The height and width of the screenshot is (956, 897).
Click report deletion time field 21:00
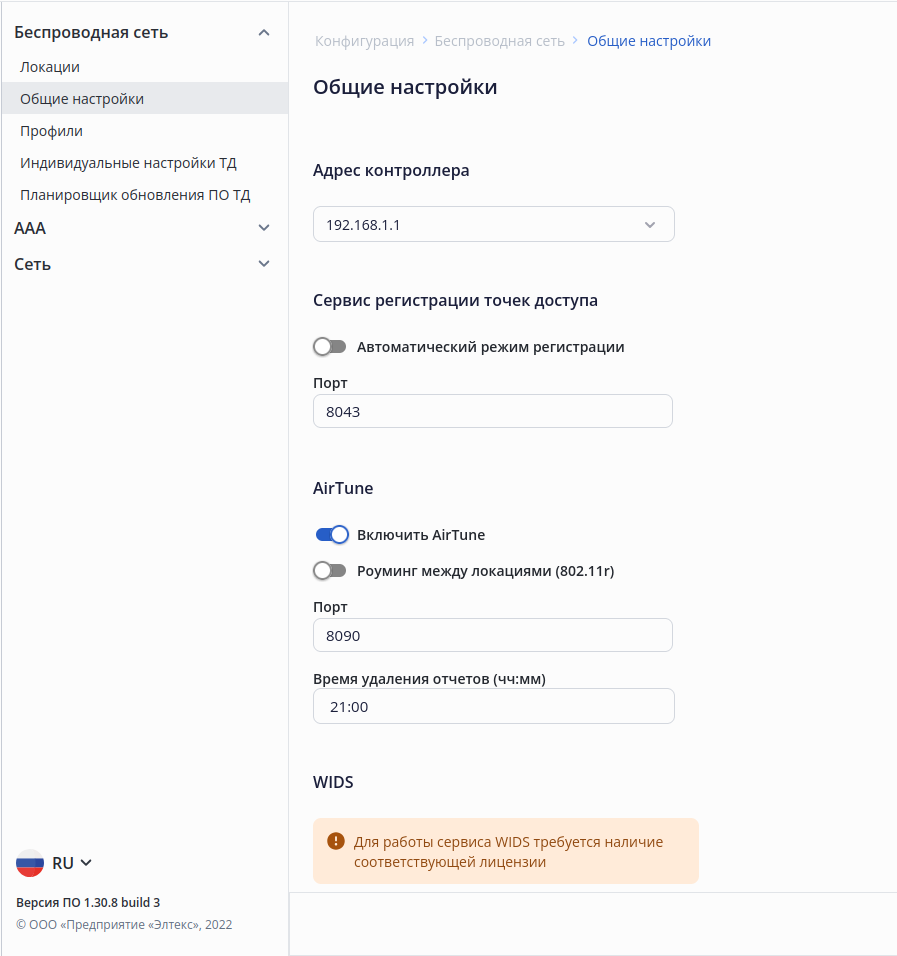click(x=494, y=706)
